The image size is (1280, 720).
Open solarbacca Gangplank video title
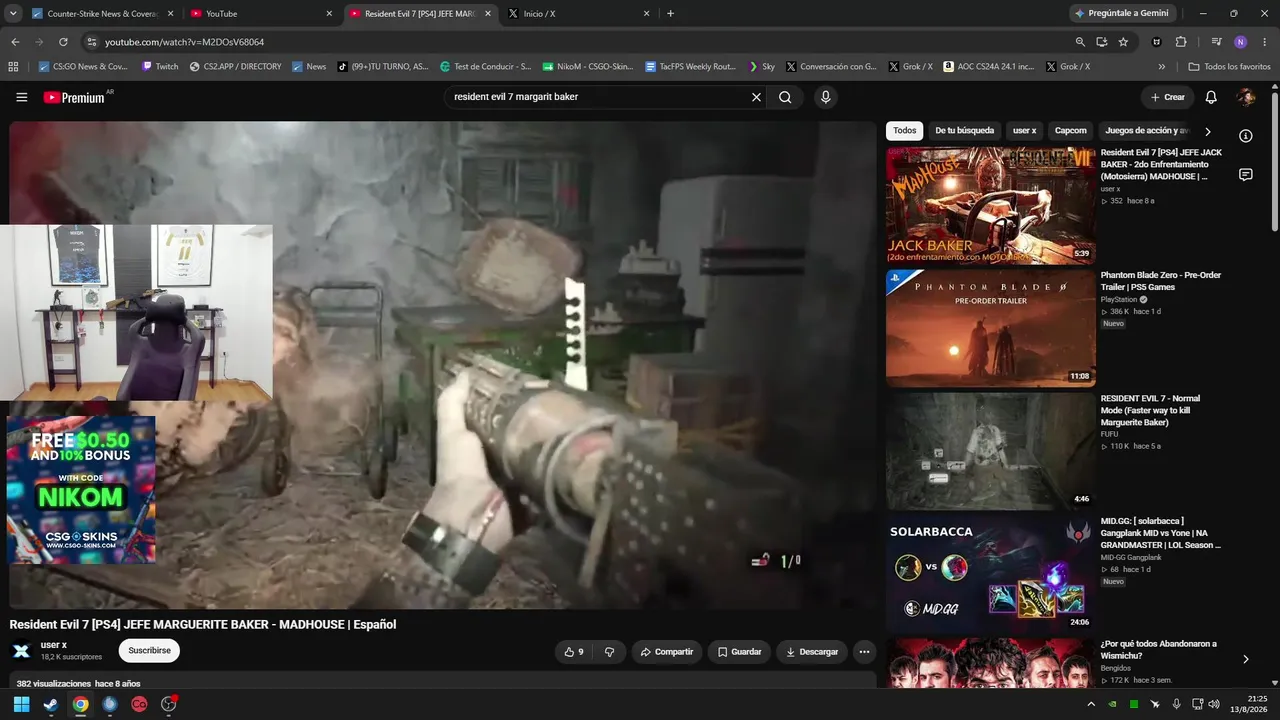(1161, 533)
